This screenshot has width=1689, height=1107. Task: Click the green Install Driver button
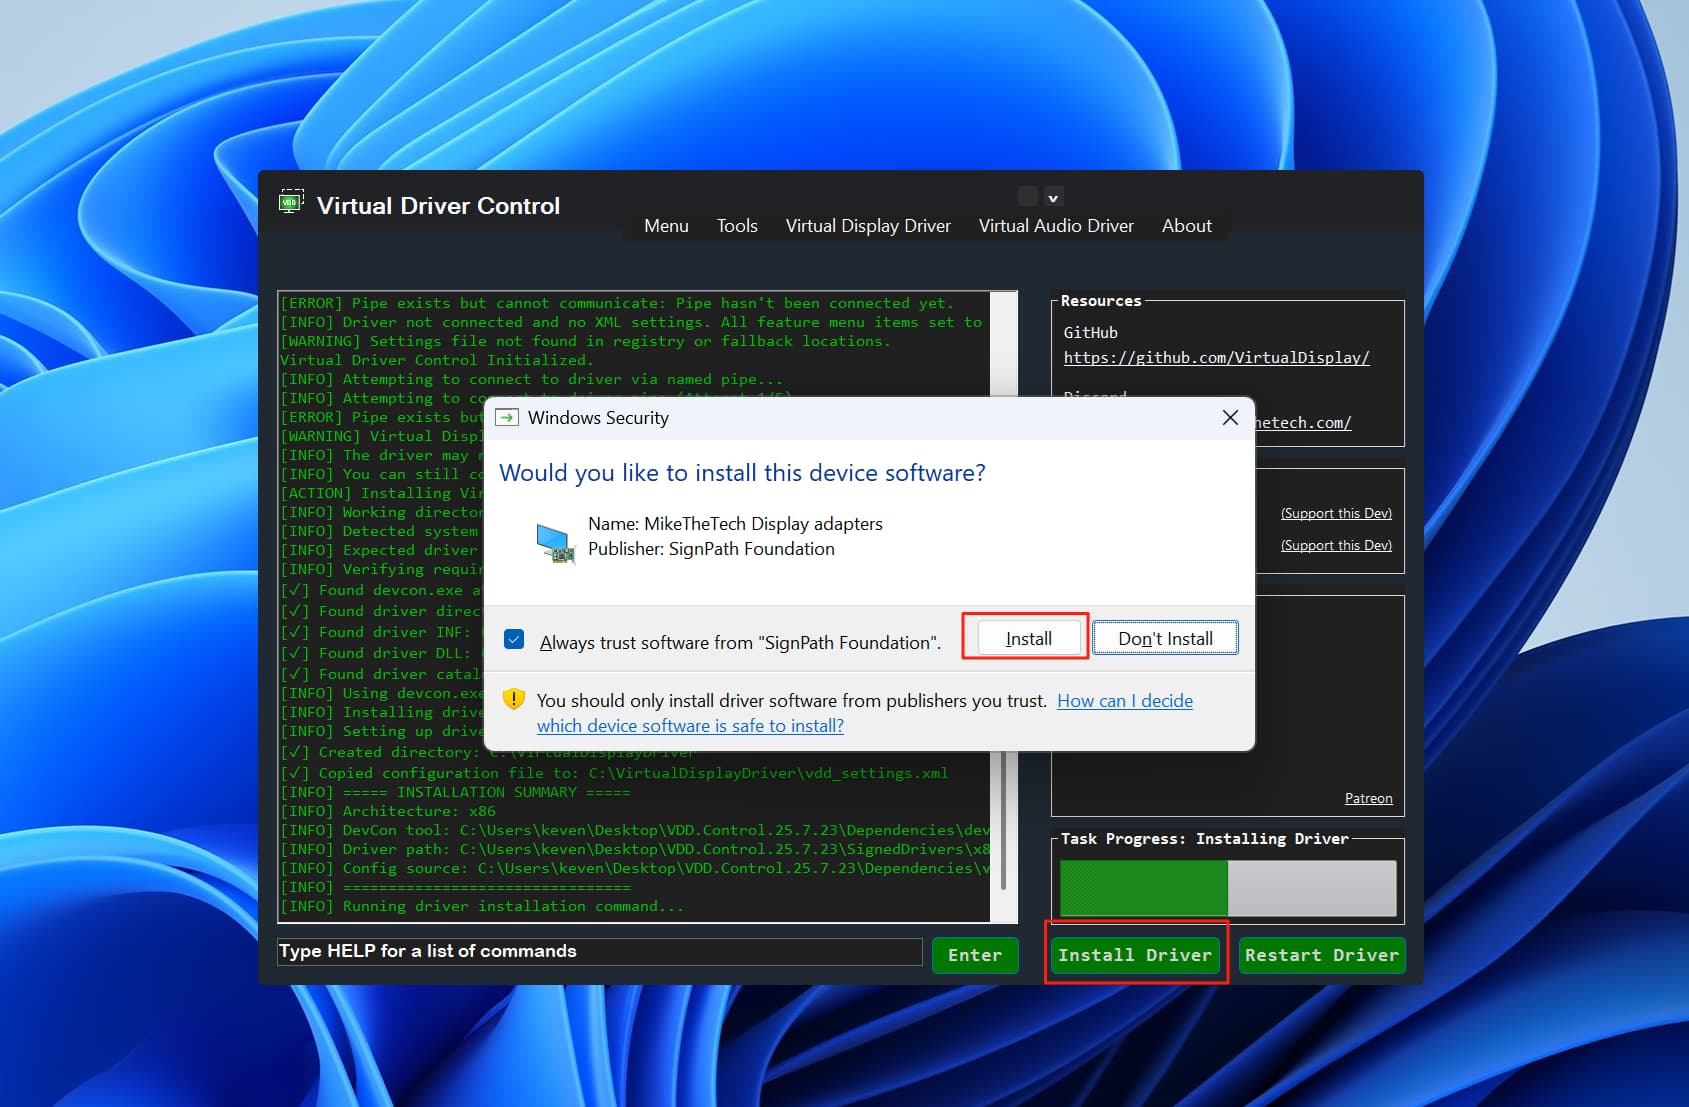coord(1134,955)
